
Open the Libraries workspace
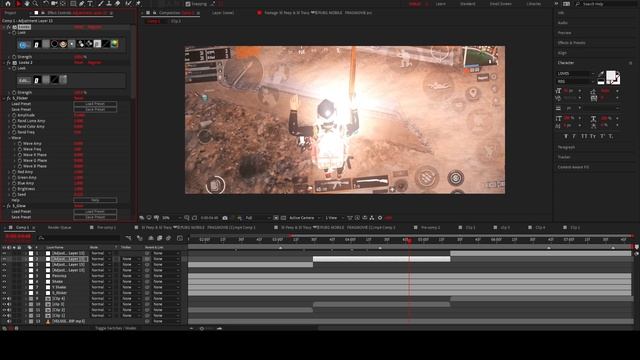coord(533,4)
